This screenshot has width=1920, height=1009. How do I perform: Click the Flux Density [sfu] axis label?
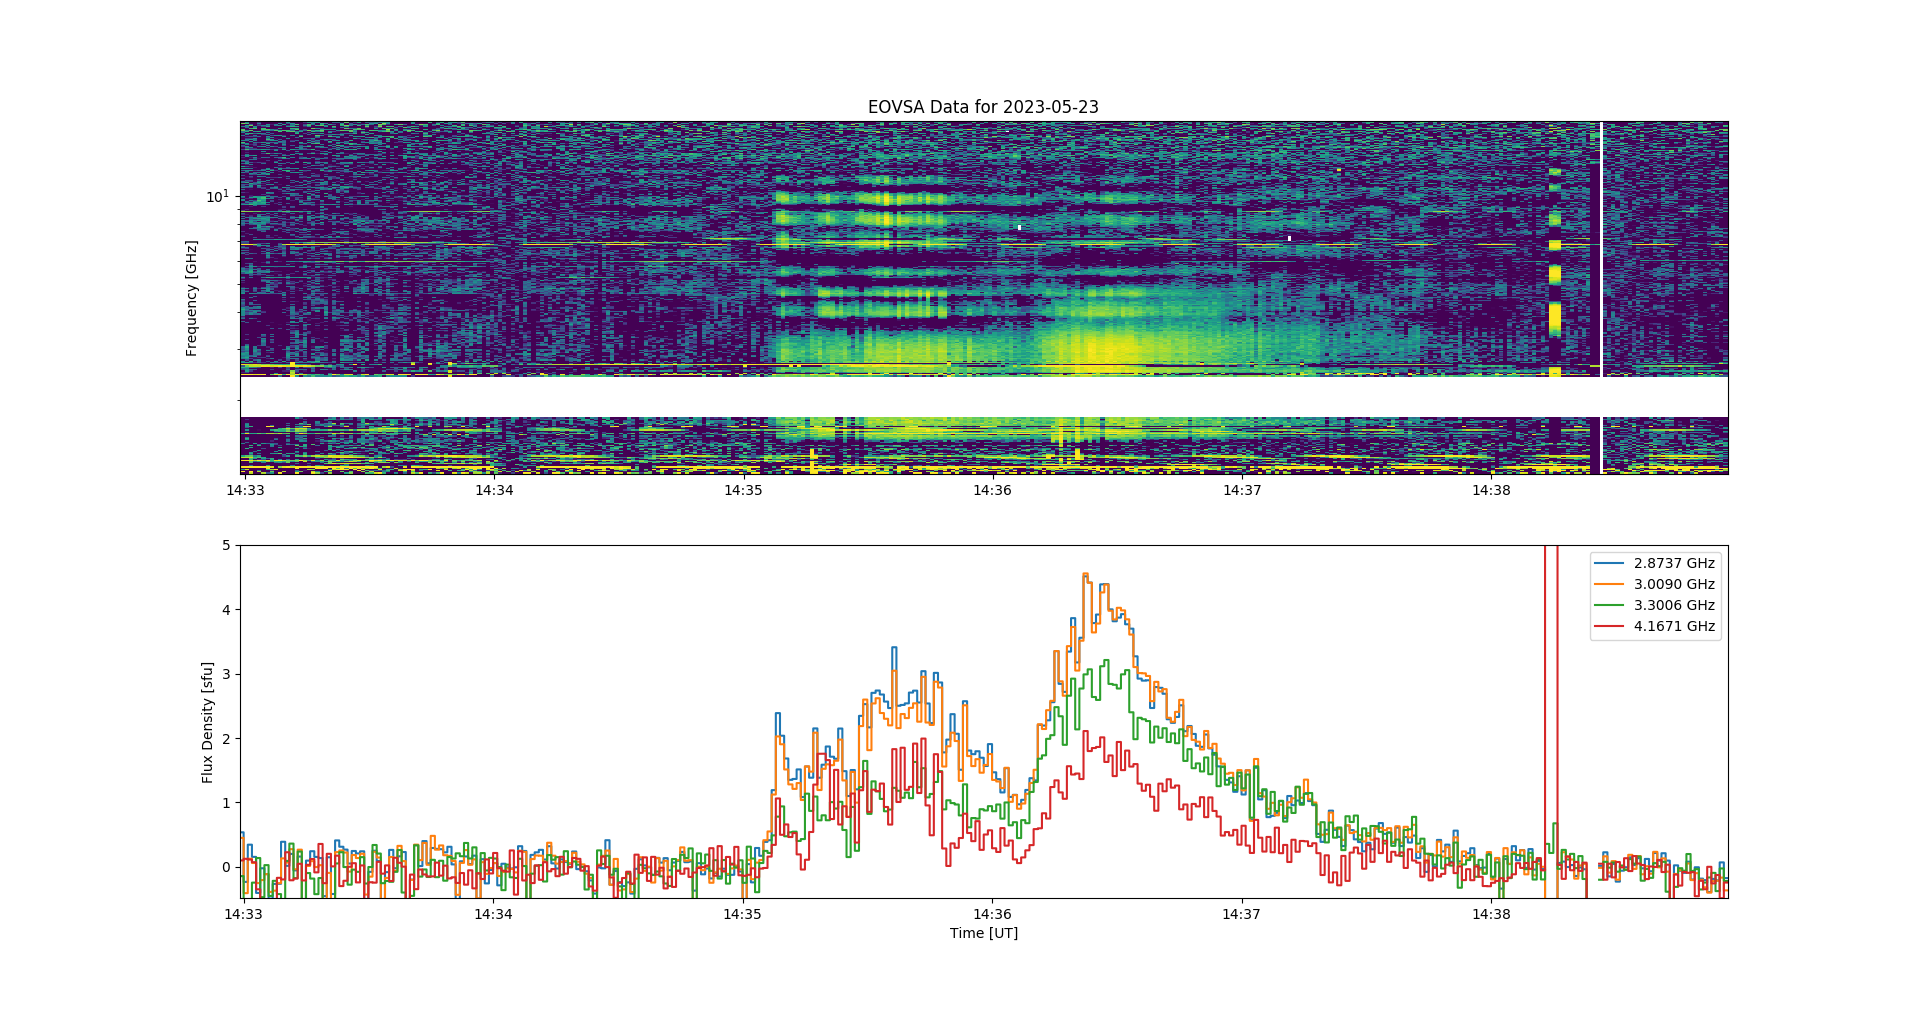208,722
